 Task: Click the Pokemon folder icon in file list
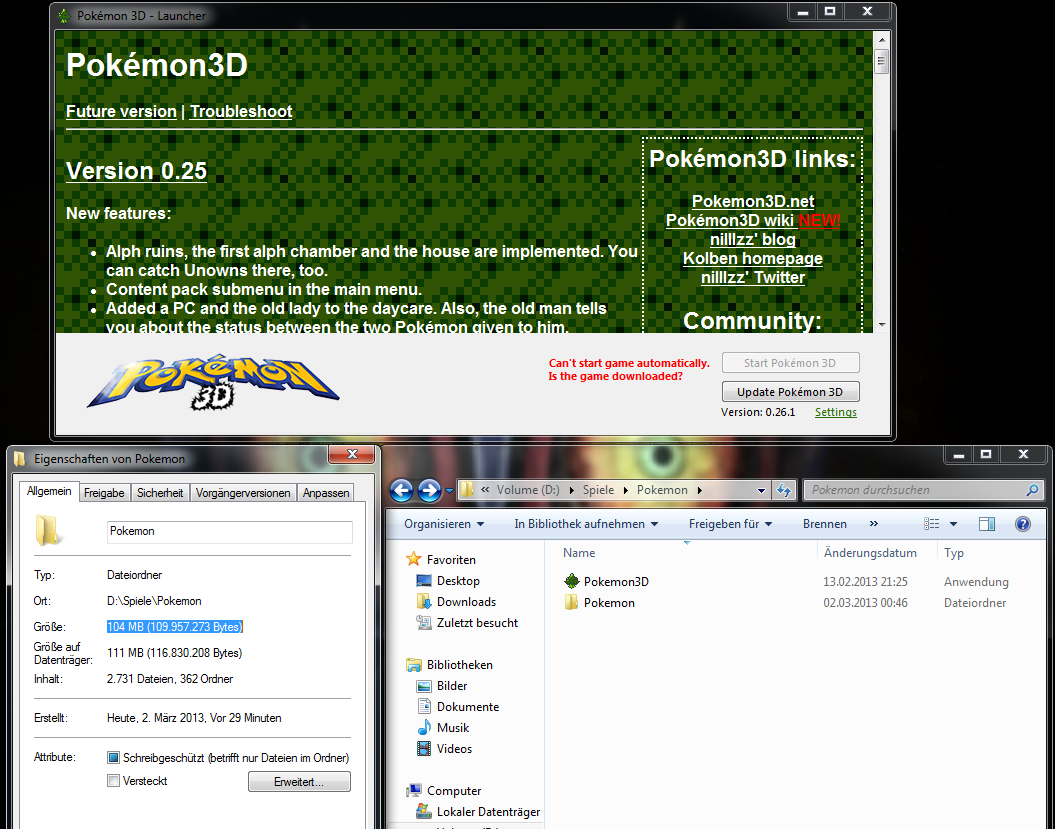[x=571, y=602]
